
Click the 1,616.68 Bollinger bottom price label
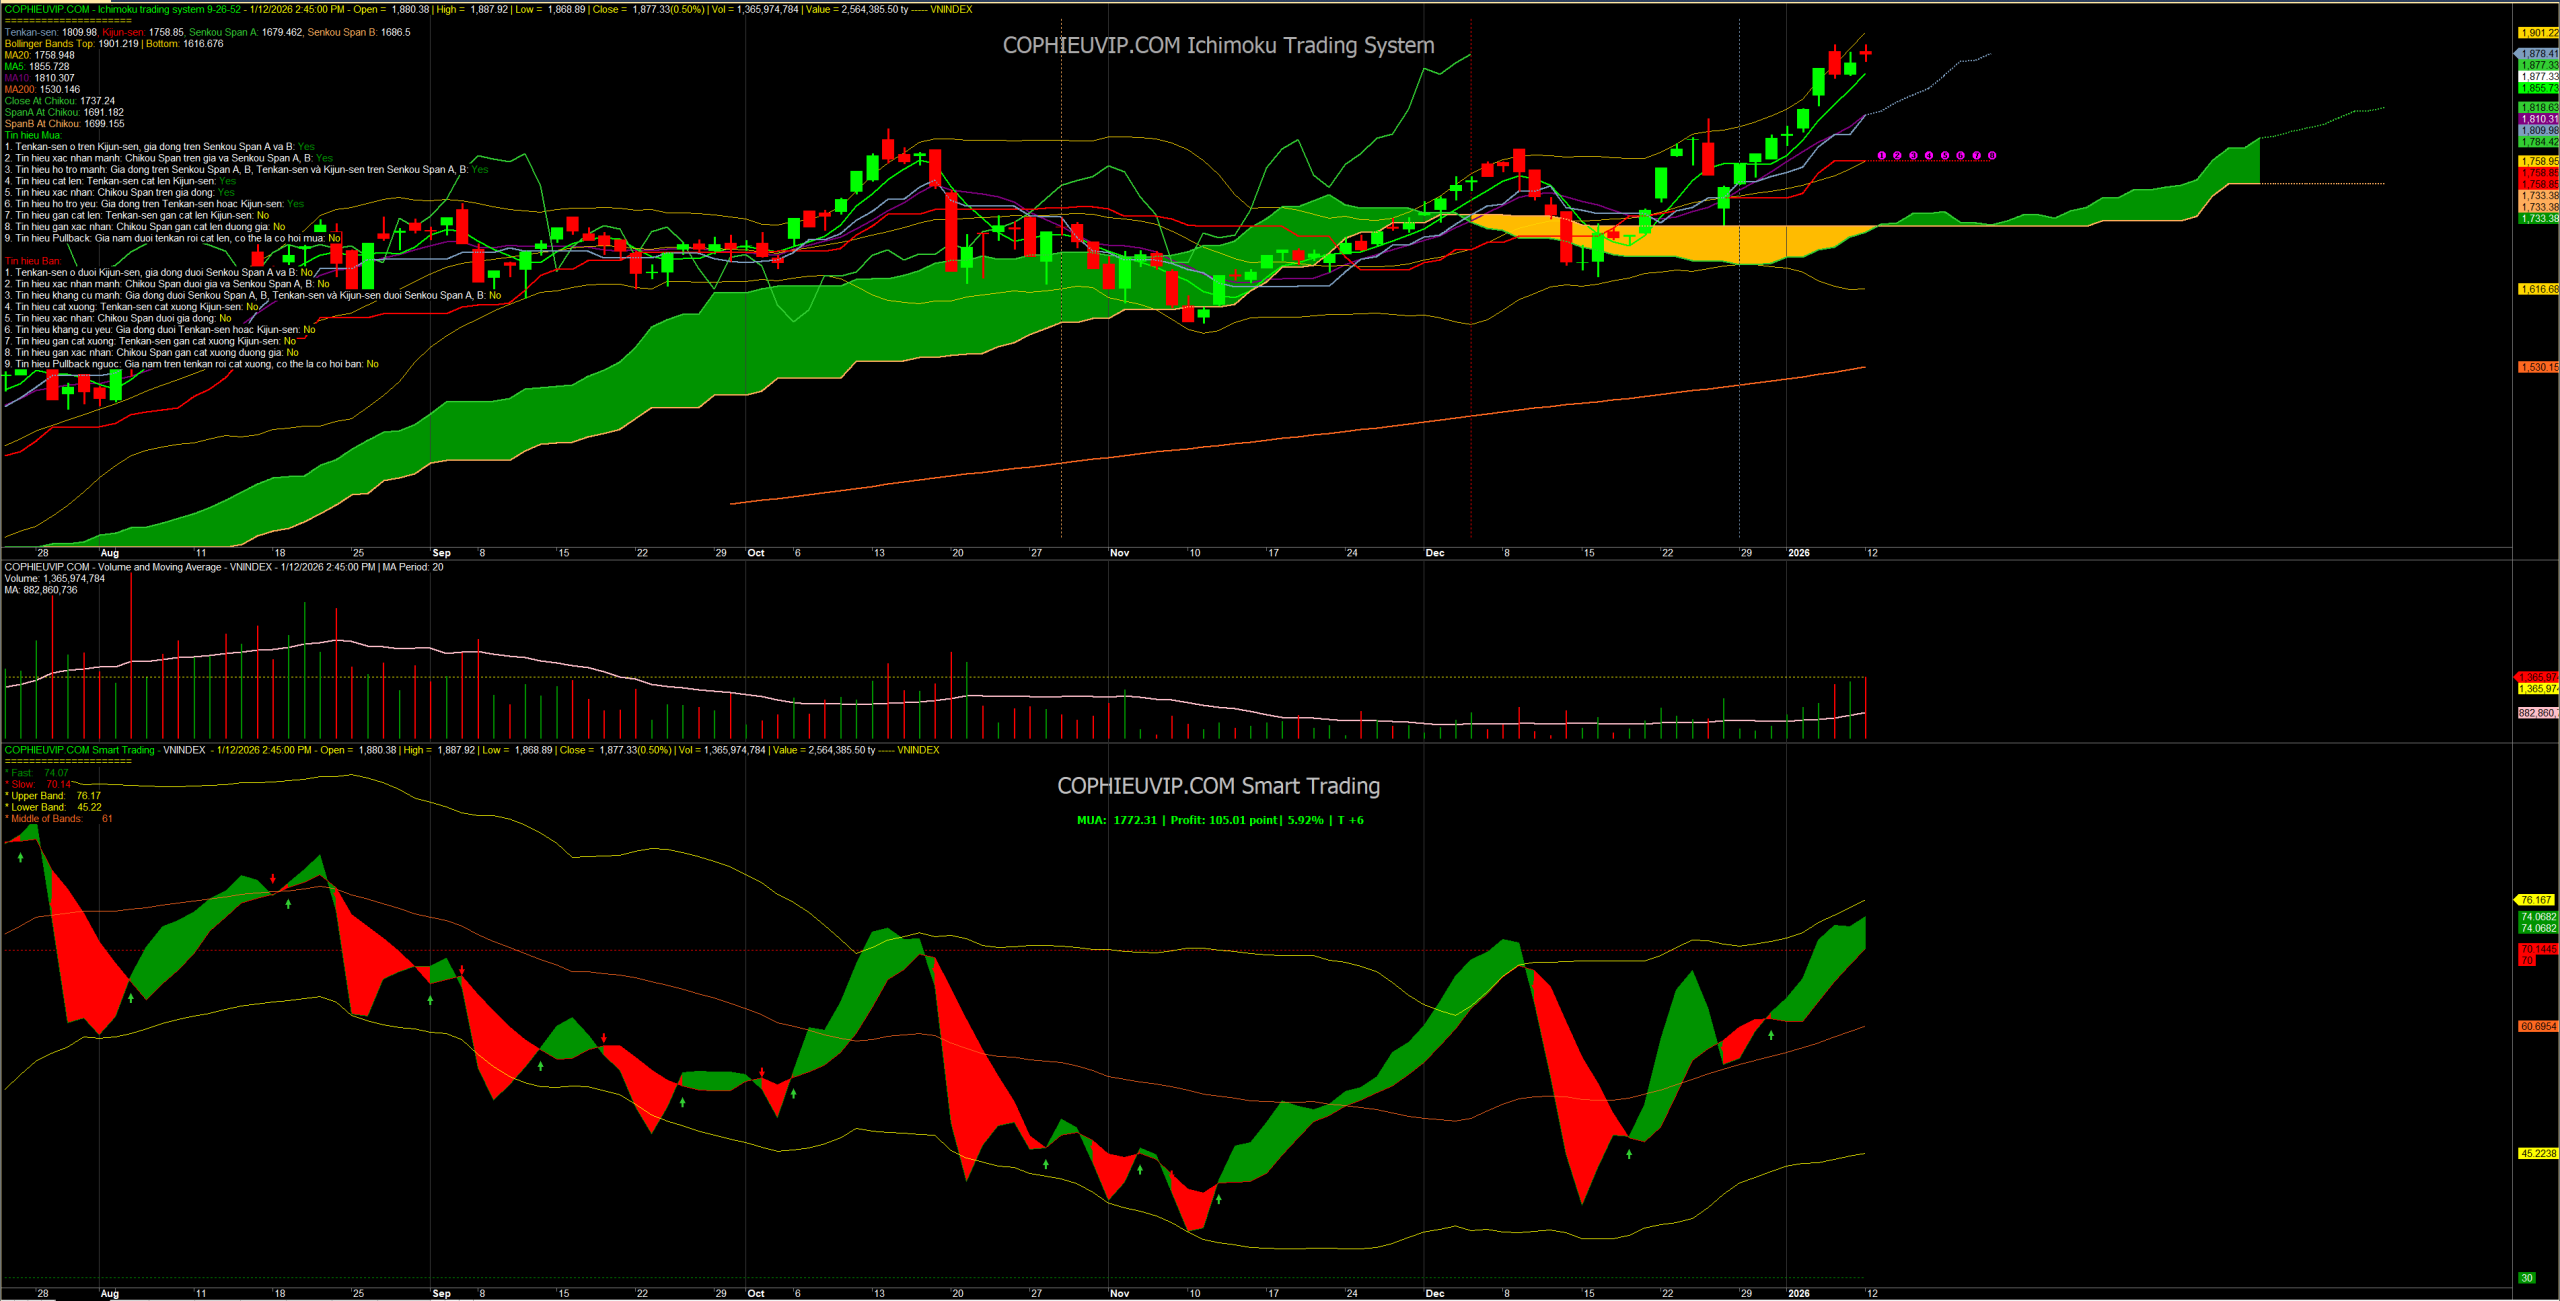click(2538, 289)
